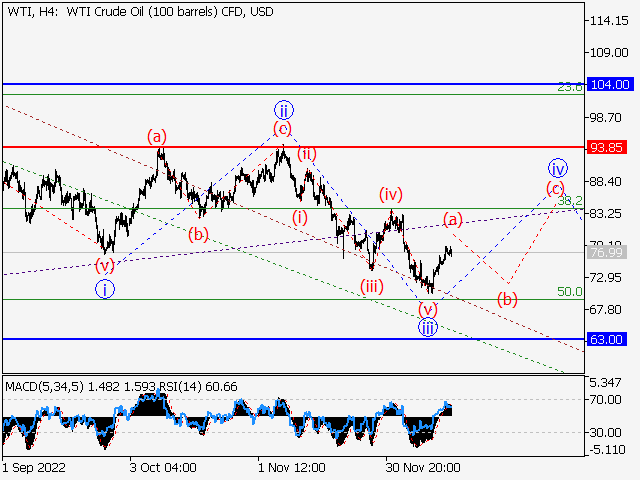The height and width of the screenshot is (480, 640).
Task: Click the 50.0 Fibonacci level label
Action: (570, 291)
